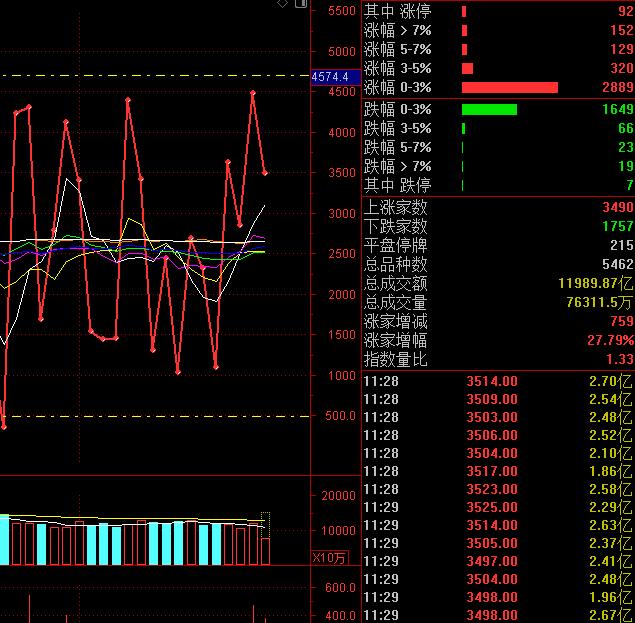This screenshot has width=635, height=623.
Task: Click the value 1649 for 跌幅 0-3%
Action: tap(618, 109)
